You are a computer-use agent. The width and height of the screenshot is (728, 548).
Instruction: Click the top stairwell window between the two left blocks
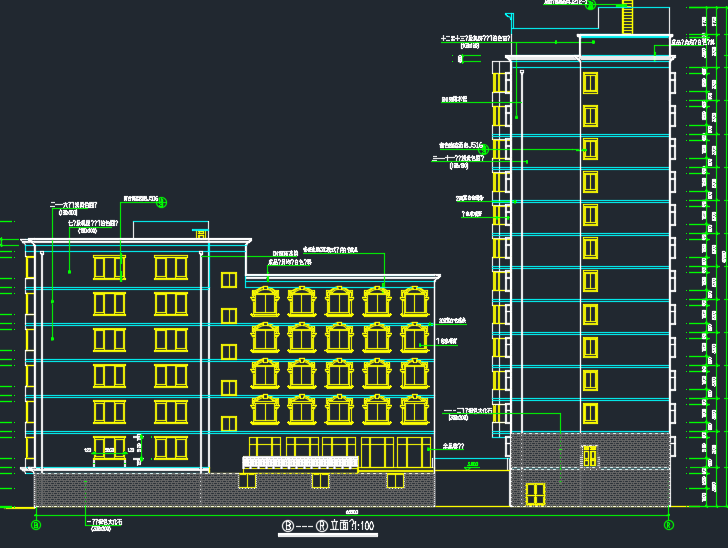click(x=228, y=279)
